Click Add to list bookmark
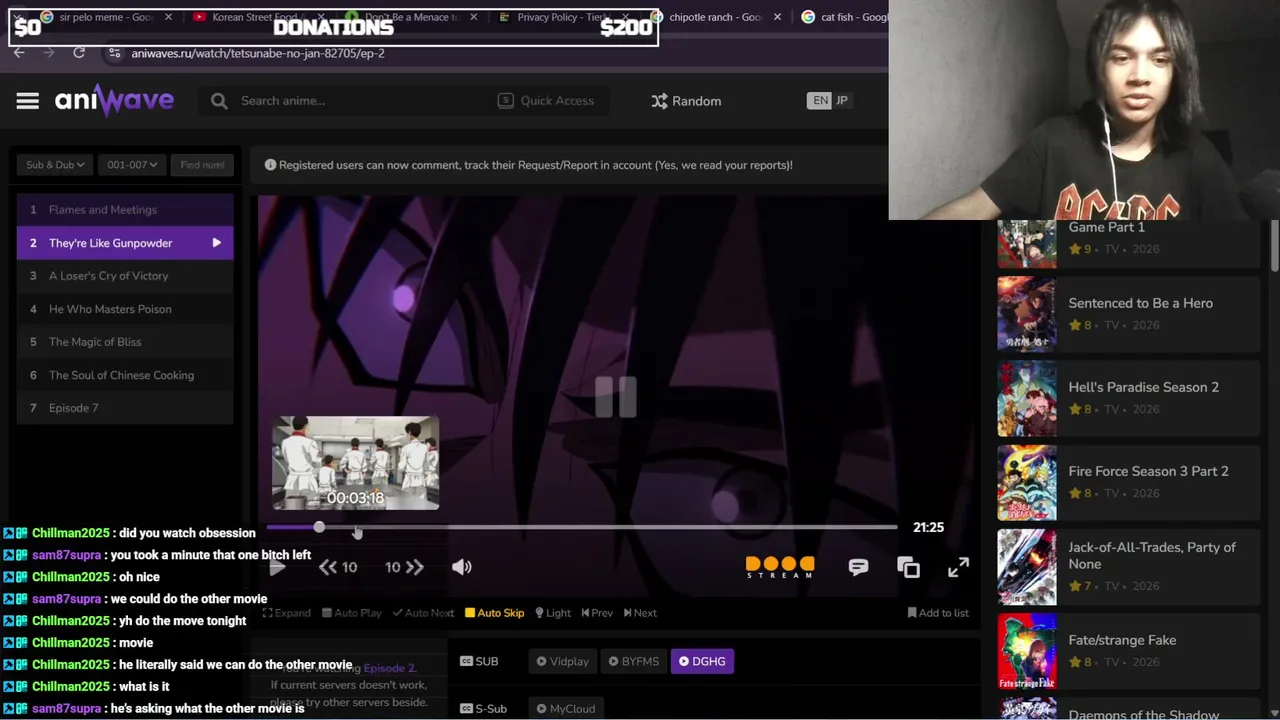This screenshot has width=1280, height=720. 938,613
